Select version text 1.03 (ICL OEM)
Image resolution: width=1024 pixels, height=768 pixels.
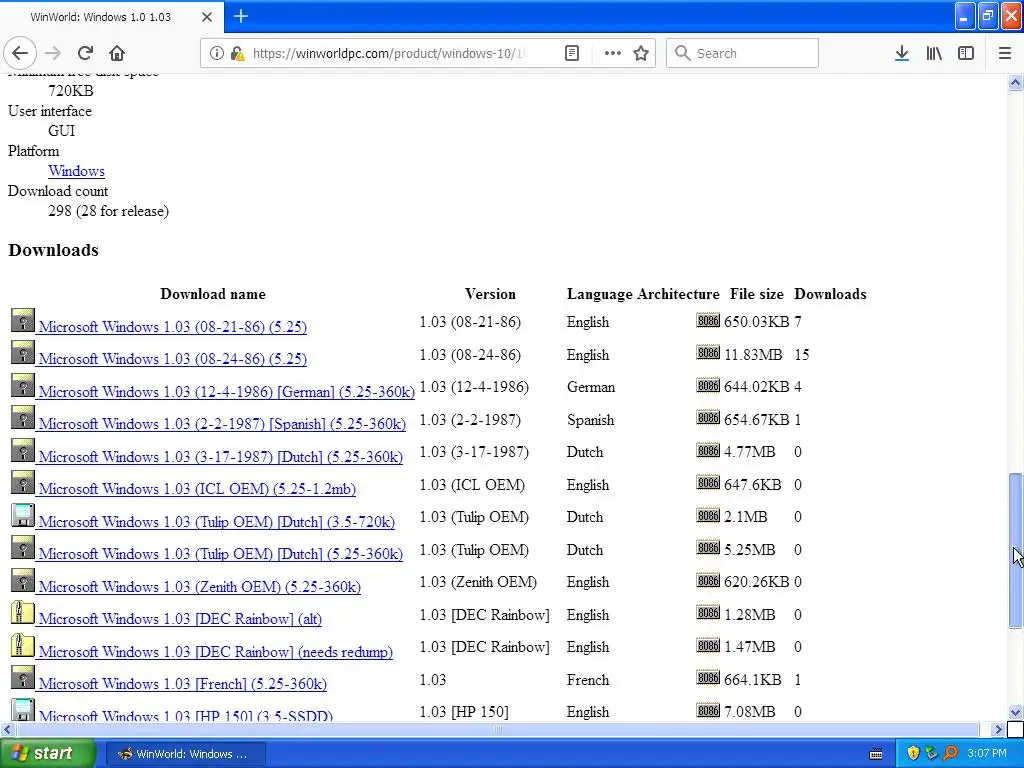coord(472,485)
